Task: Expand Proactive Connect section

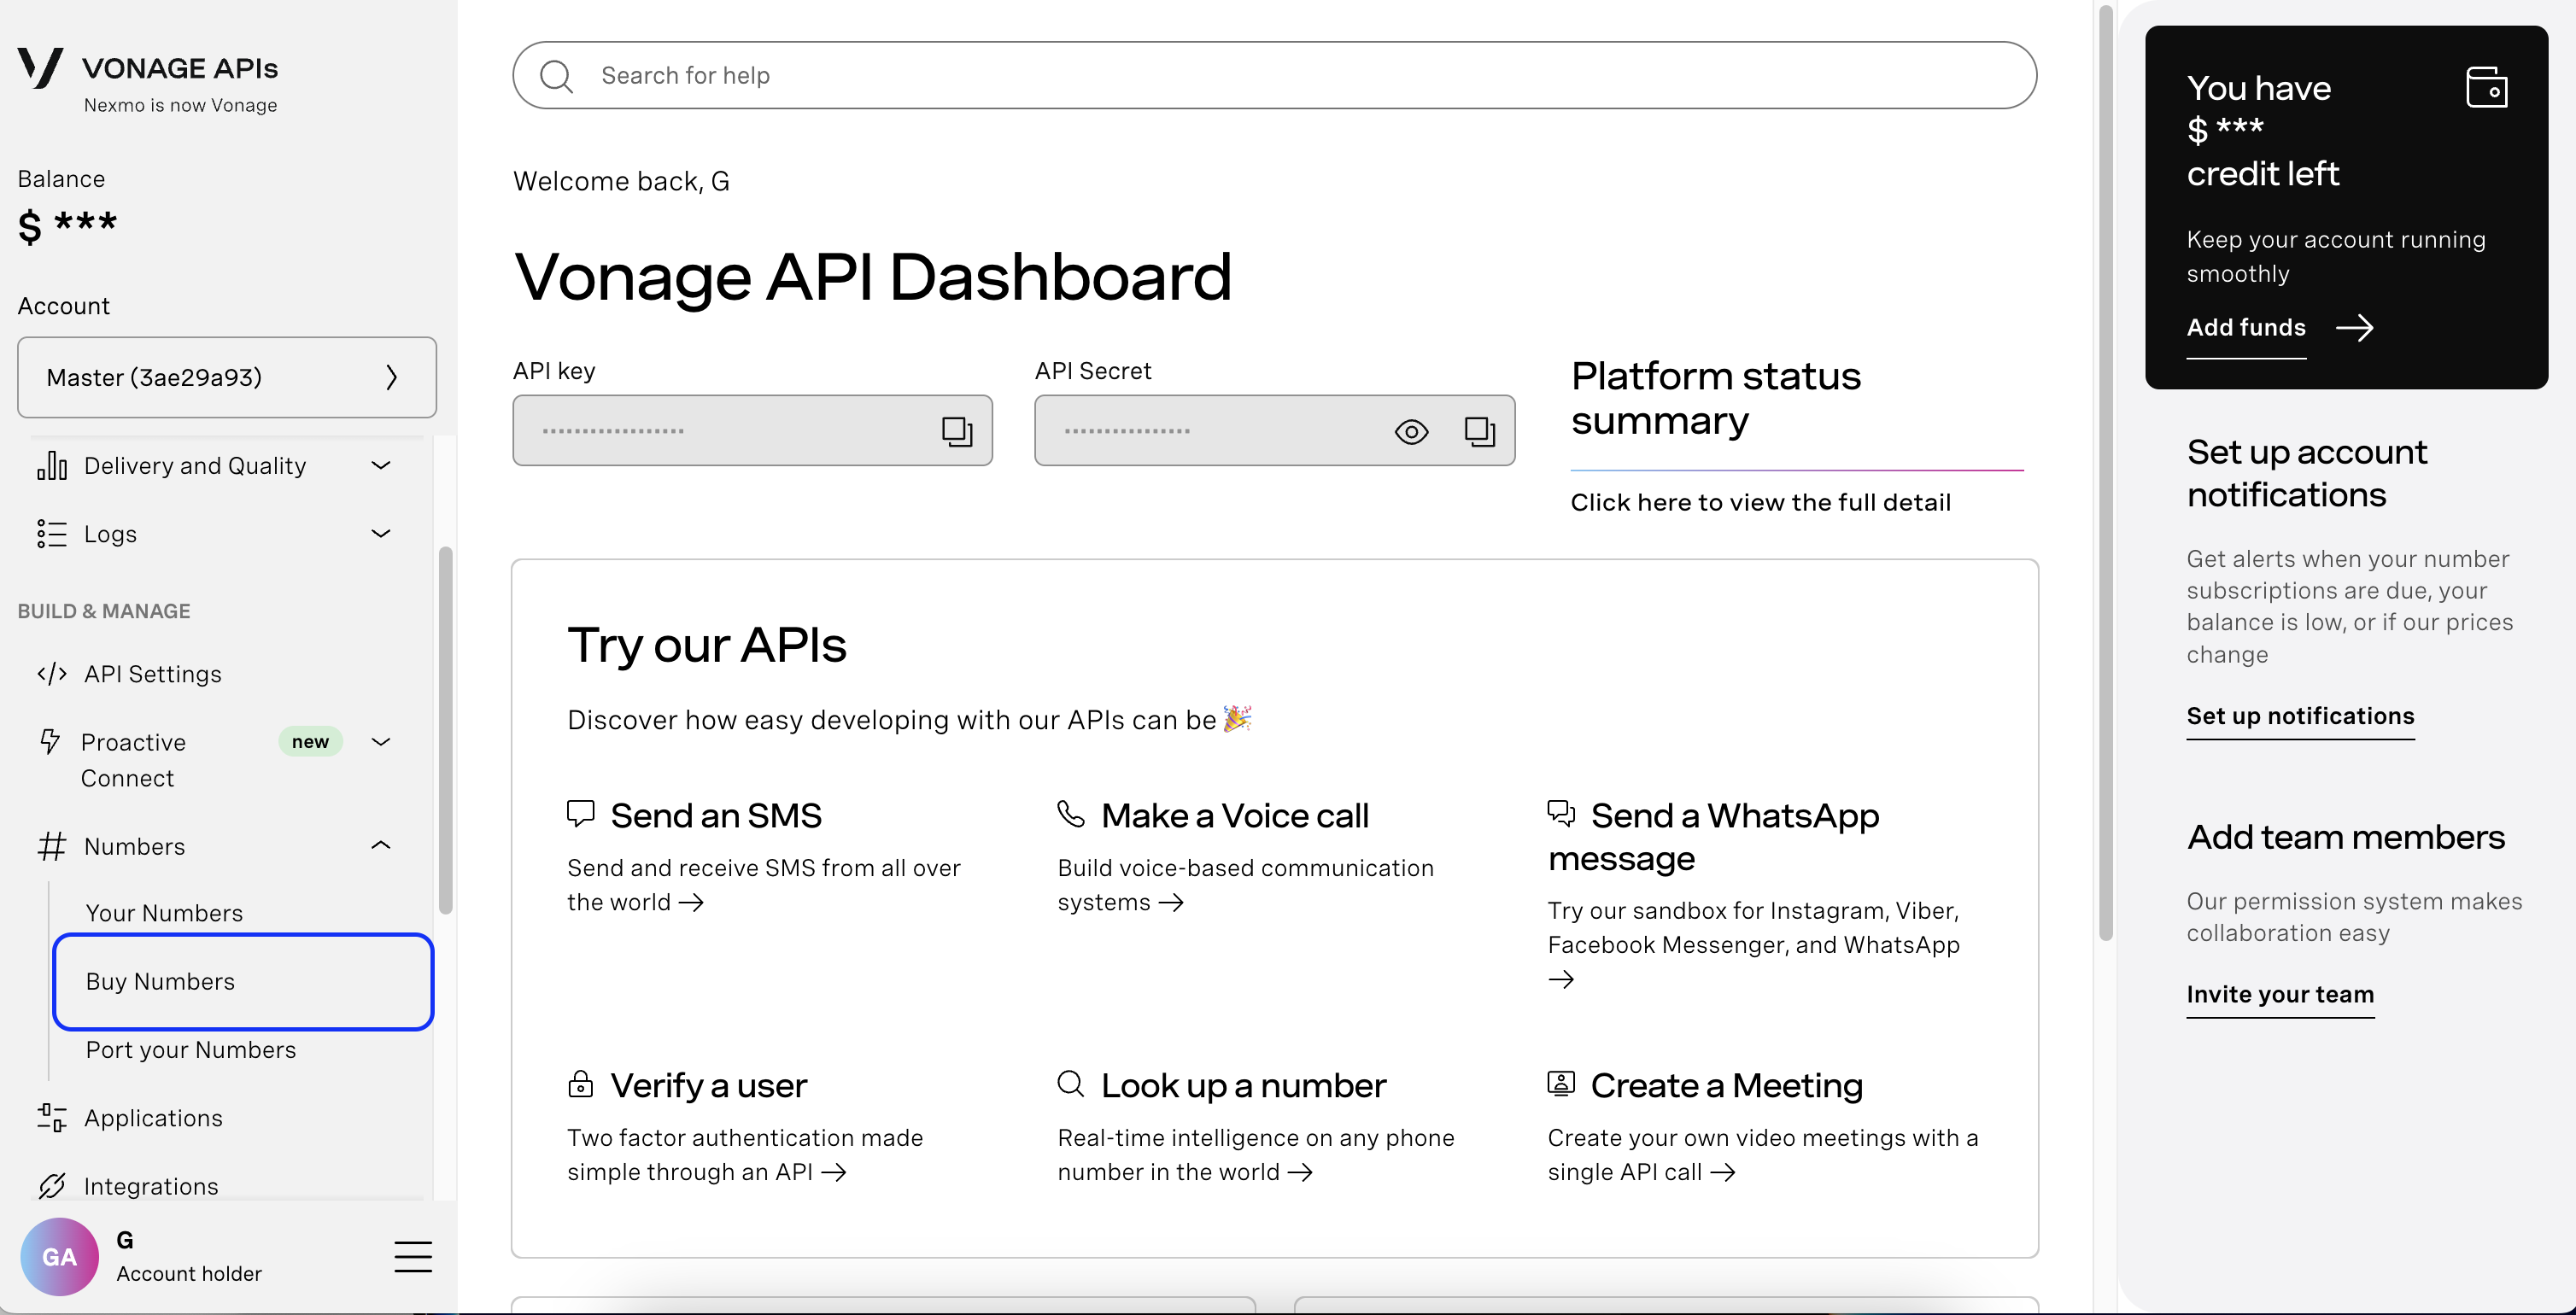Action: pos(380,742)
